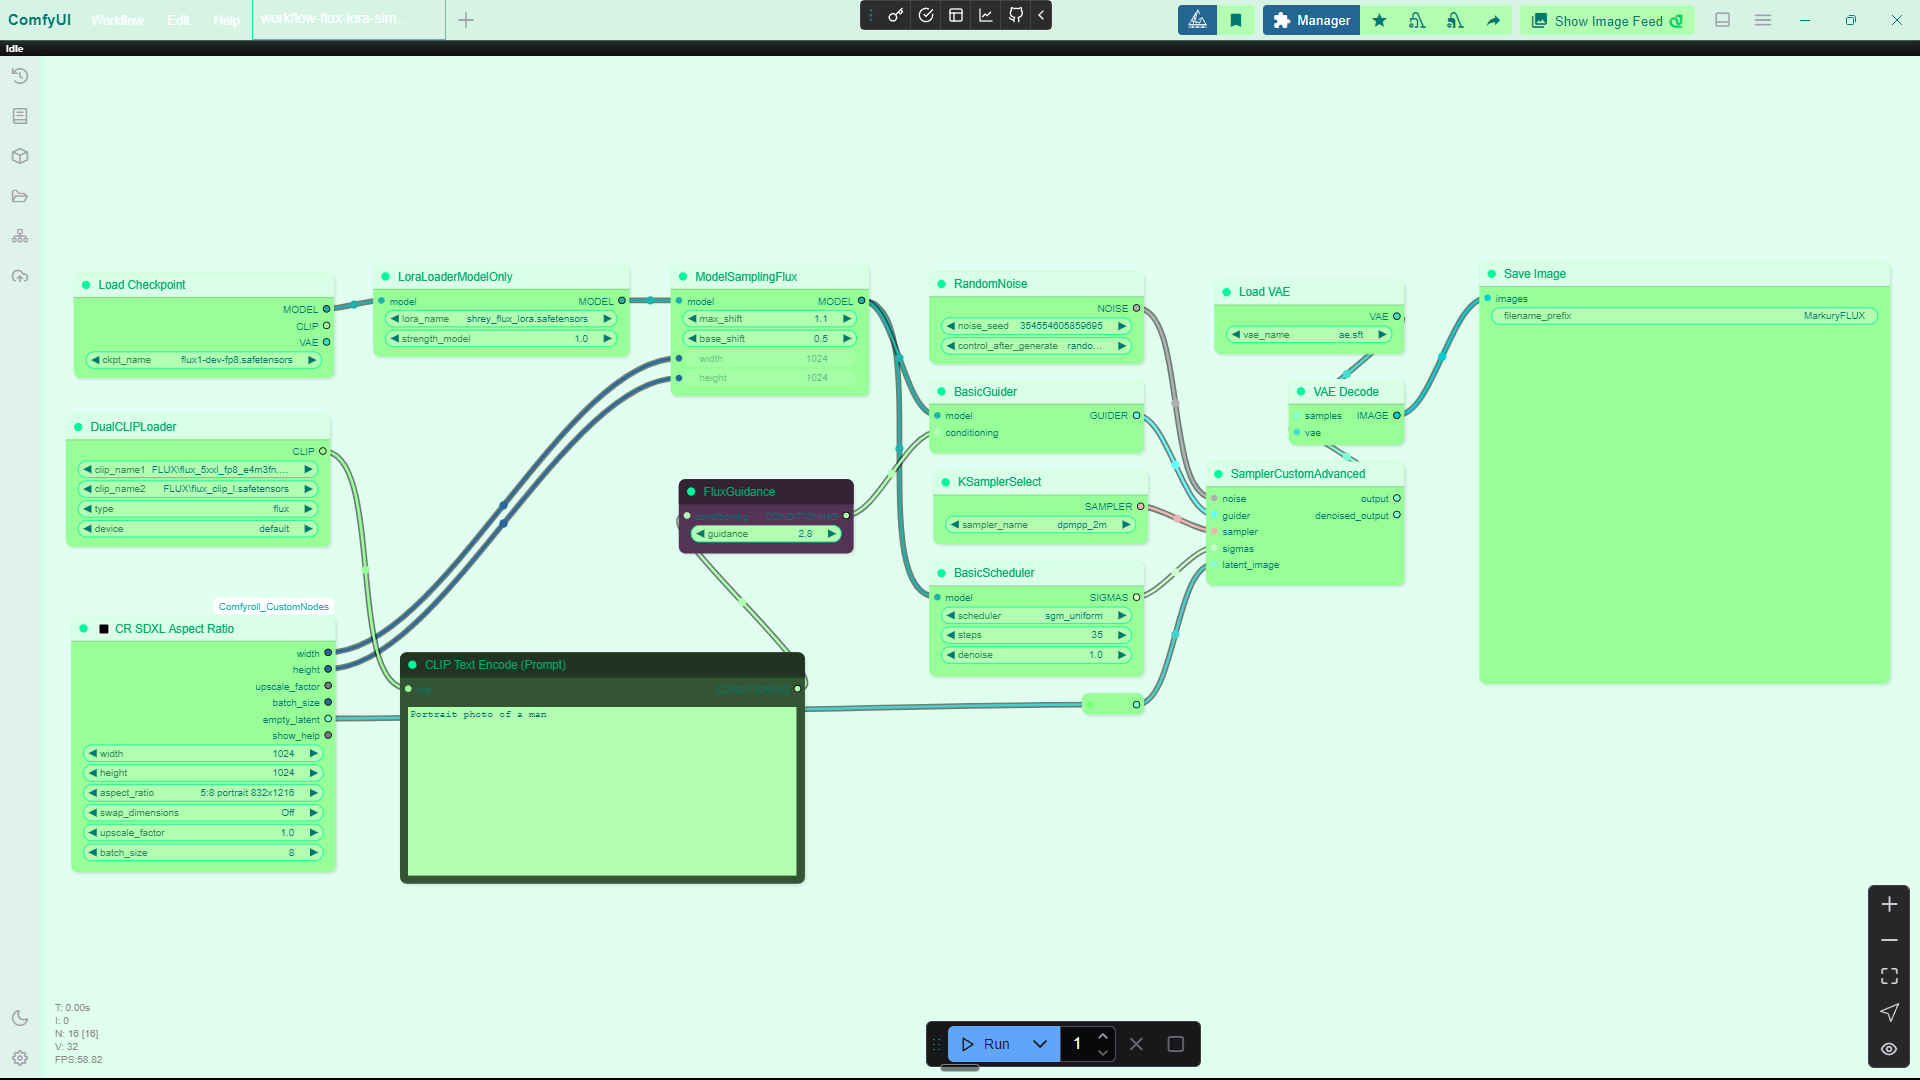Toggle dark theme moon icon
Viewport: 1920px width, 1080px height.
[x=20, y=1018]
